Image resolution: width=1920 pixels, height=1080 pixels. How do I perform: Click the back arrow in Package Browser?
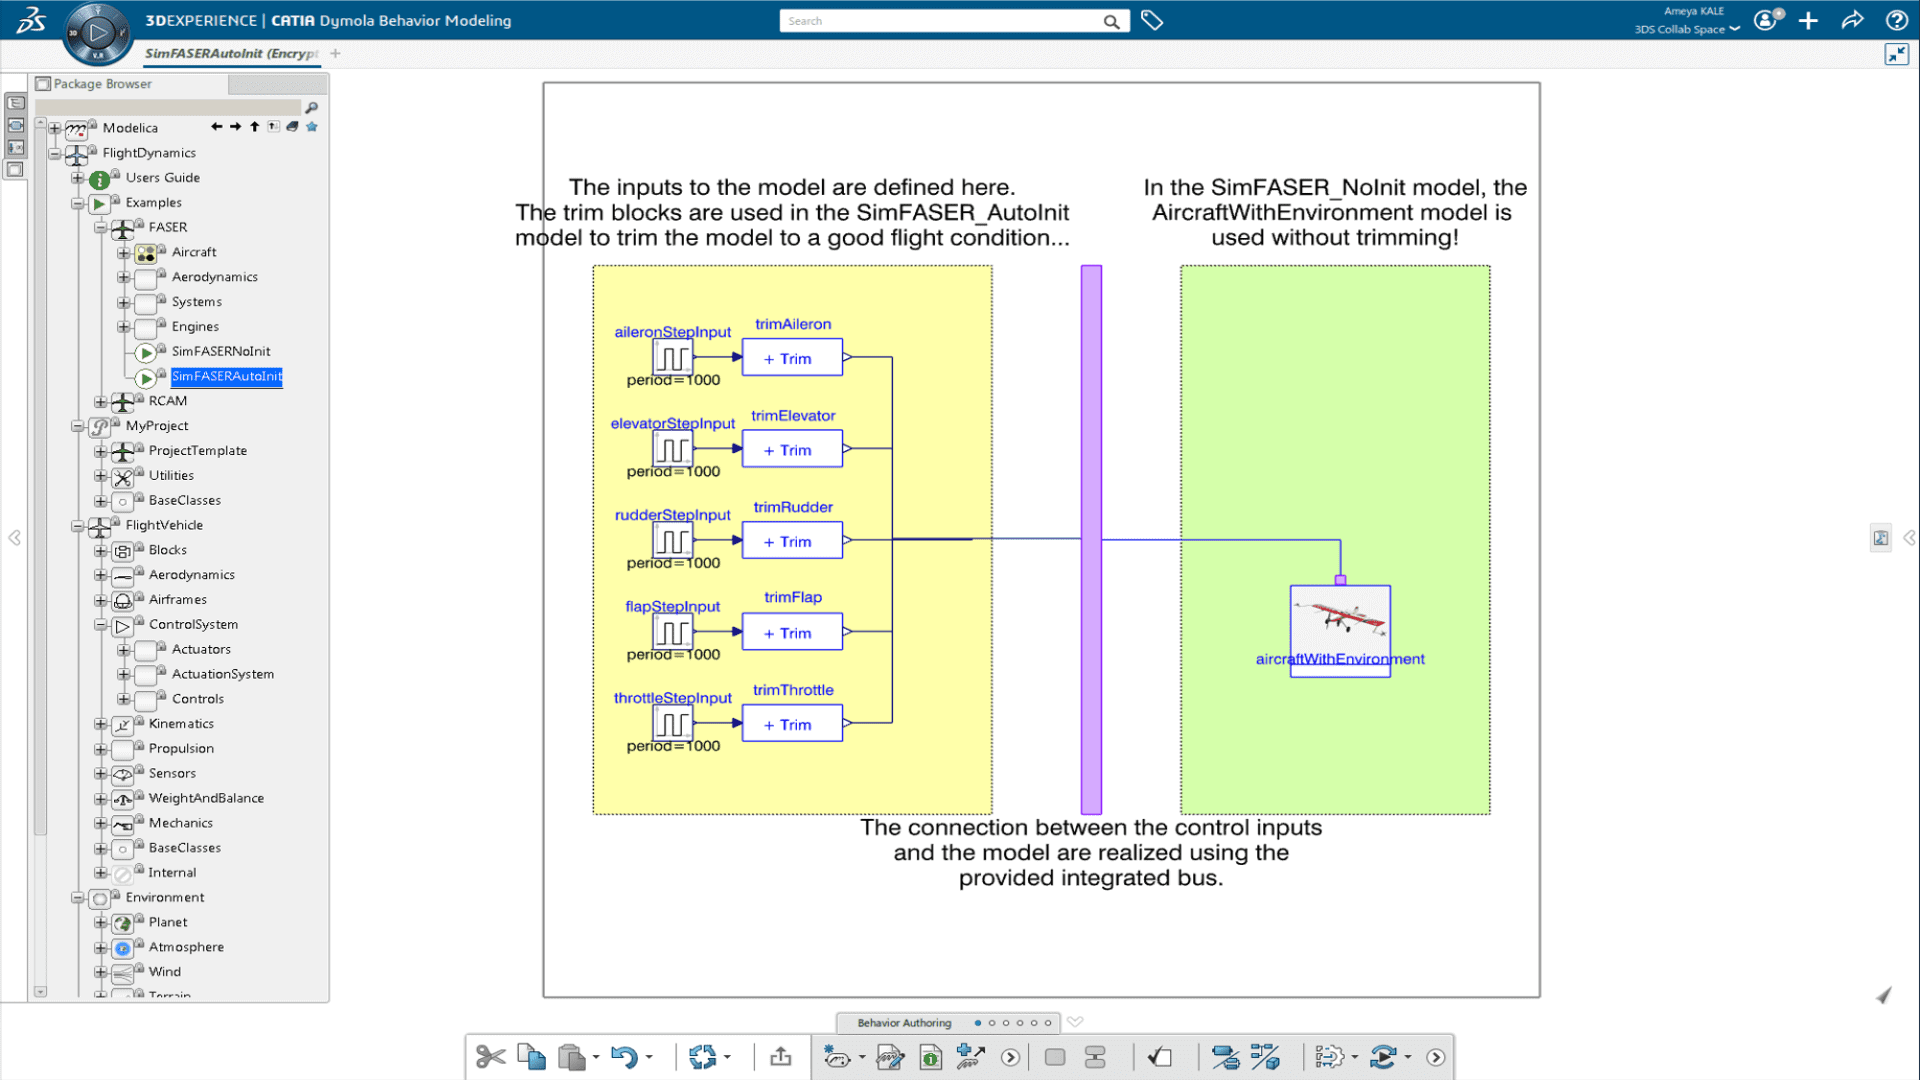click(217, 127)
